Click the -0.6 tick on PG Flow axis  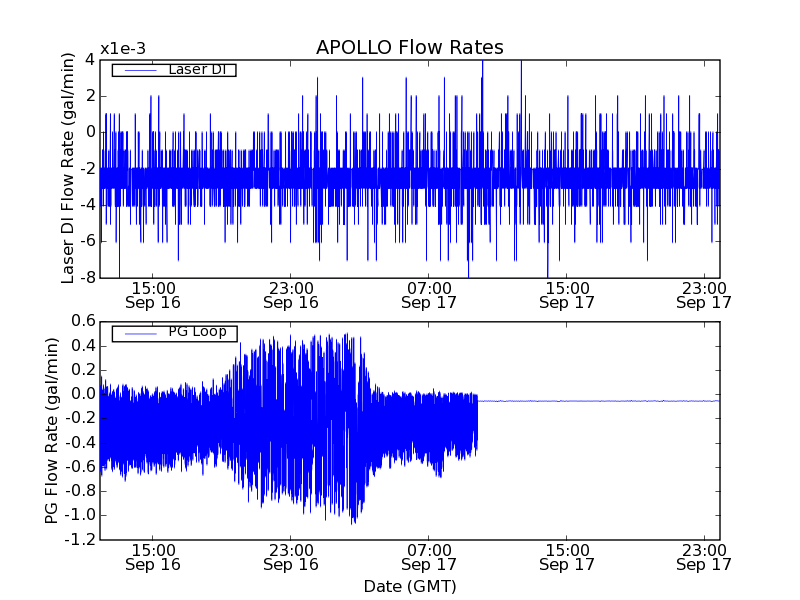pos(80,467)
